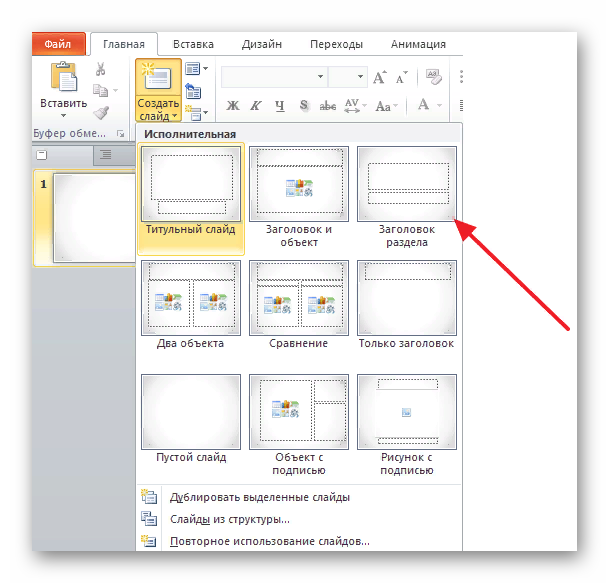Toggle strikethrough abc formatting
The height and width of the screenshot is (583, 609).
pyautogui.click(x=328, y=106)
